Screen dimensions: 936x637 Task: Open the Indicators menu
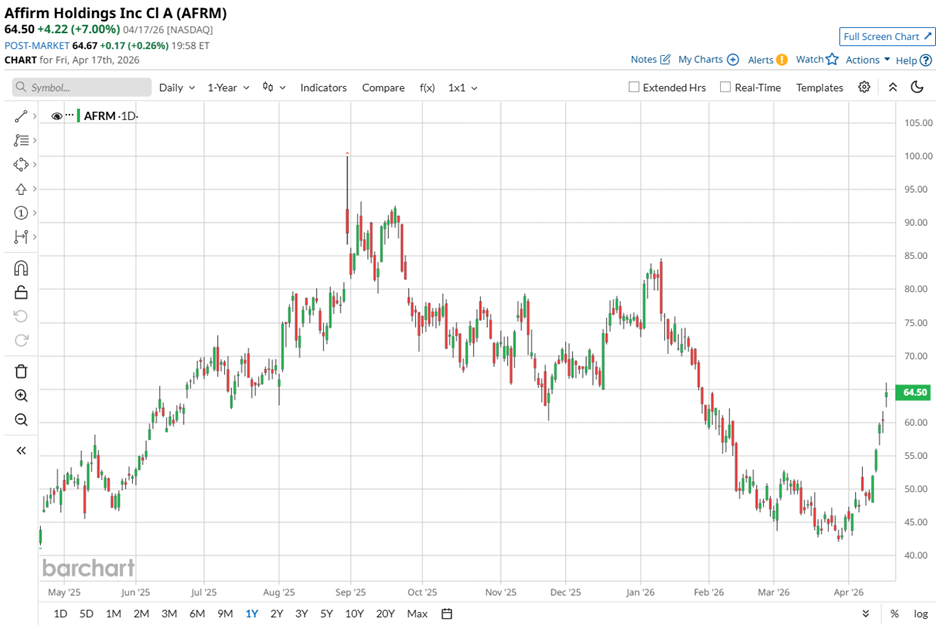(323, 87)
